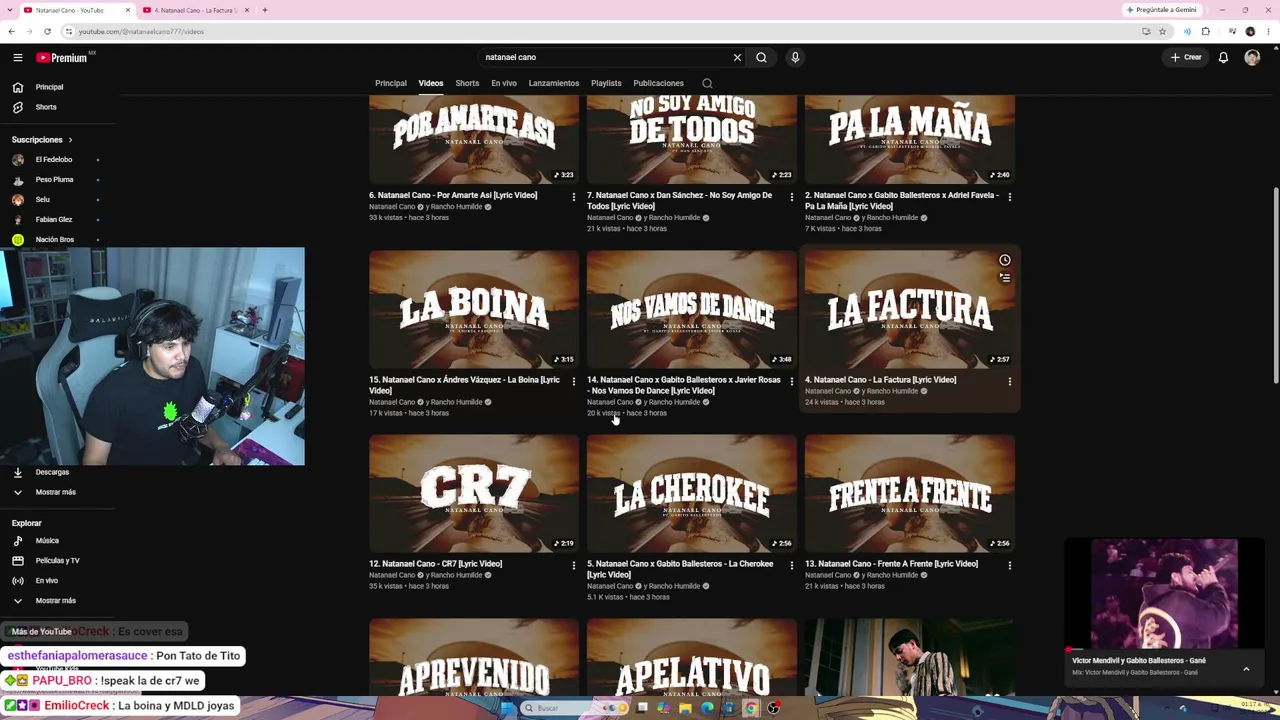The image size is (1280, 720).
Task: Open the En vivo channel tab
Action: (504, 84)
